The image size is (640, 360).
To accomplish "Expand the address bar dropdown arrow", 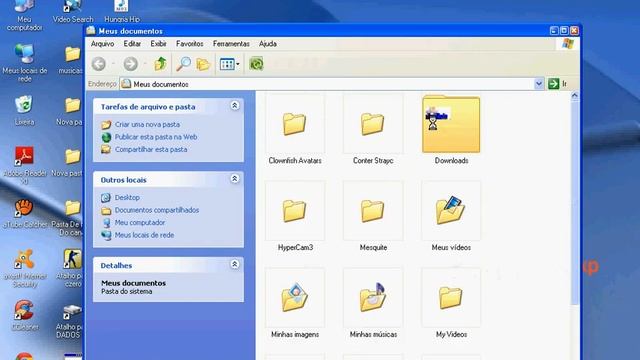I will coord(539,84).
